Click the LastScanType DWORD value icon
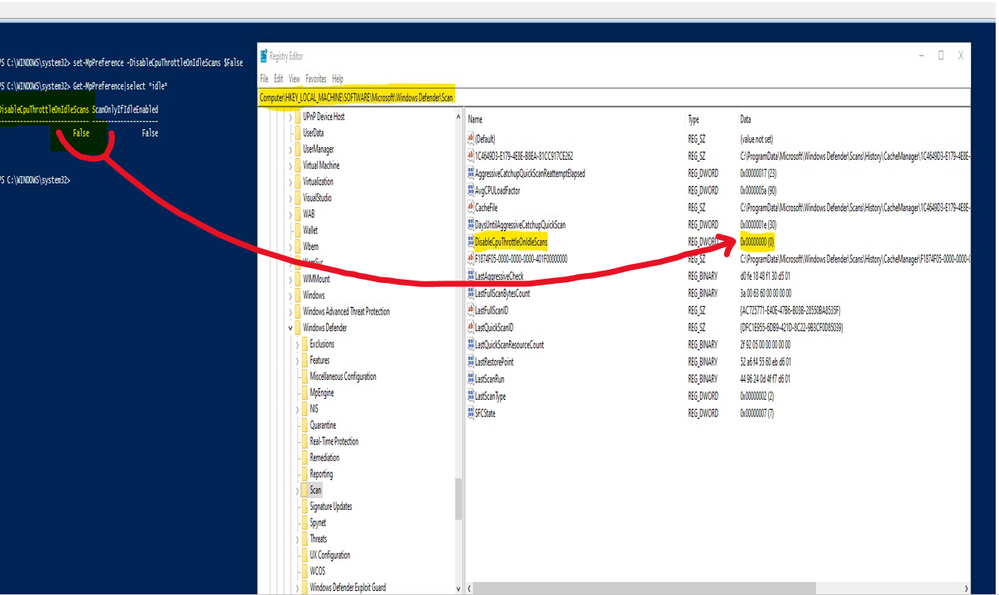The image size is (999, 595). [x=471, y=397]
